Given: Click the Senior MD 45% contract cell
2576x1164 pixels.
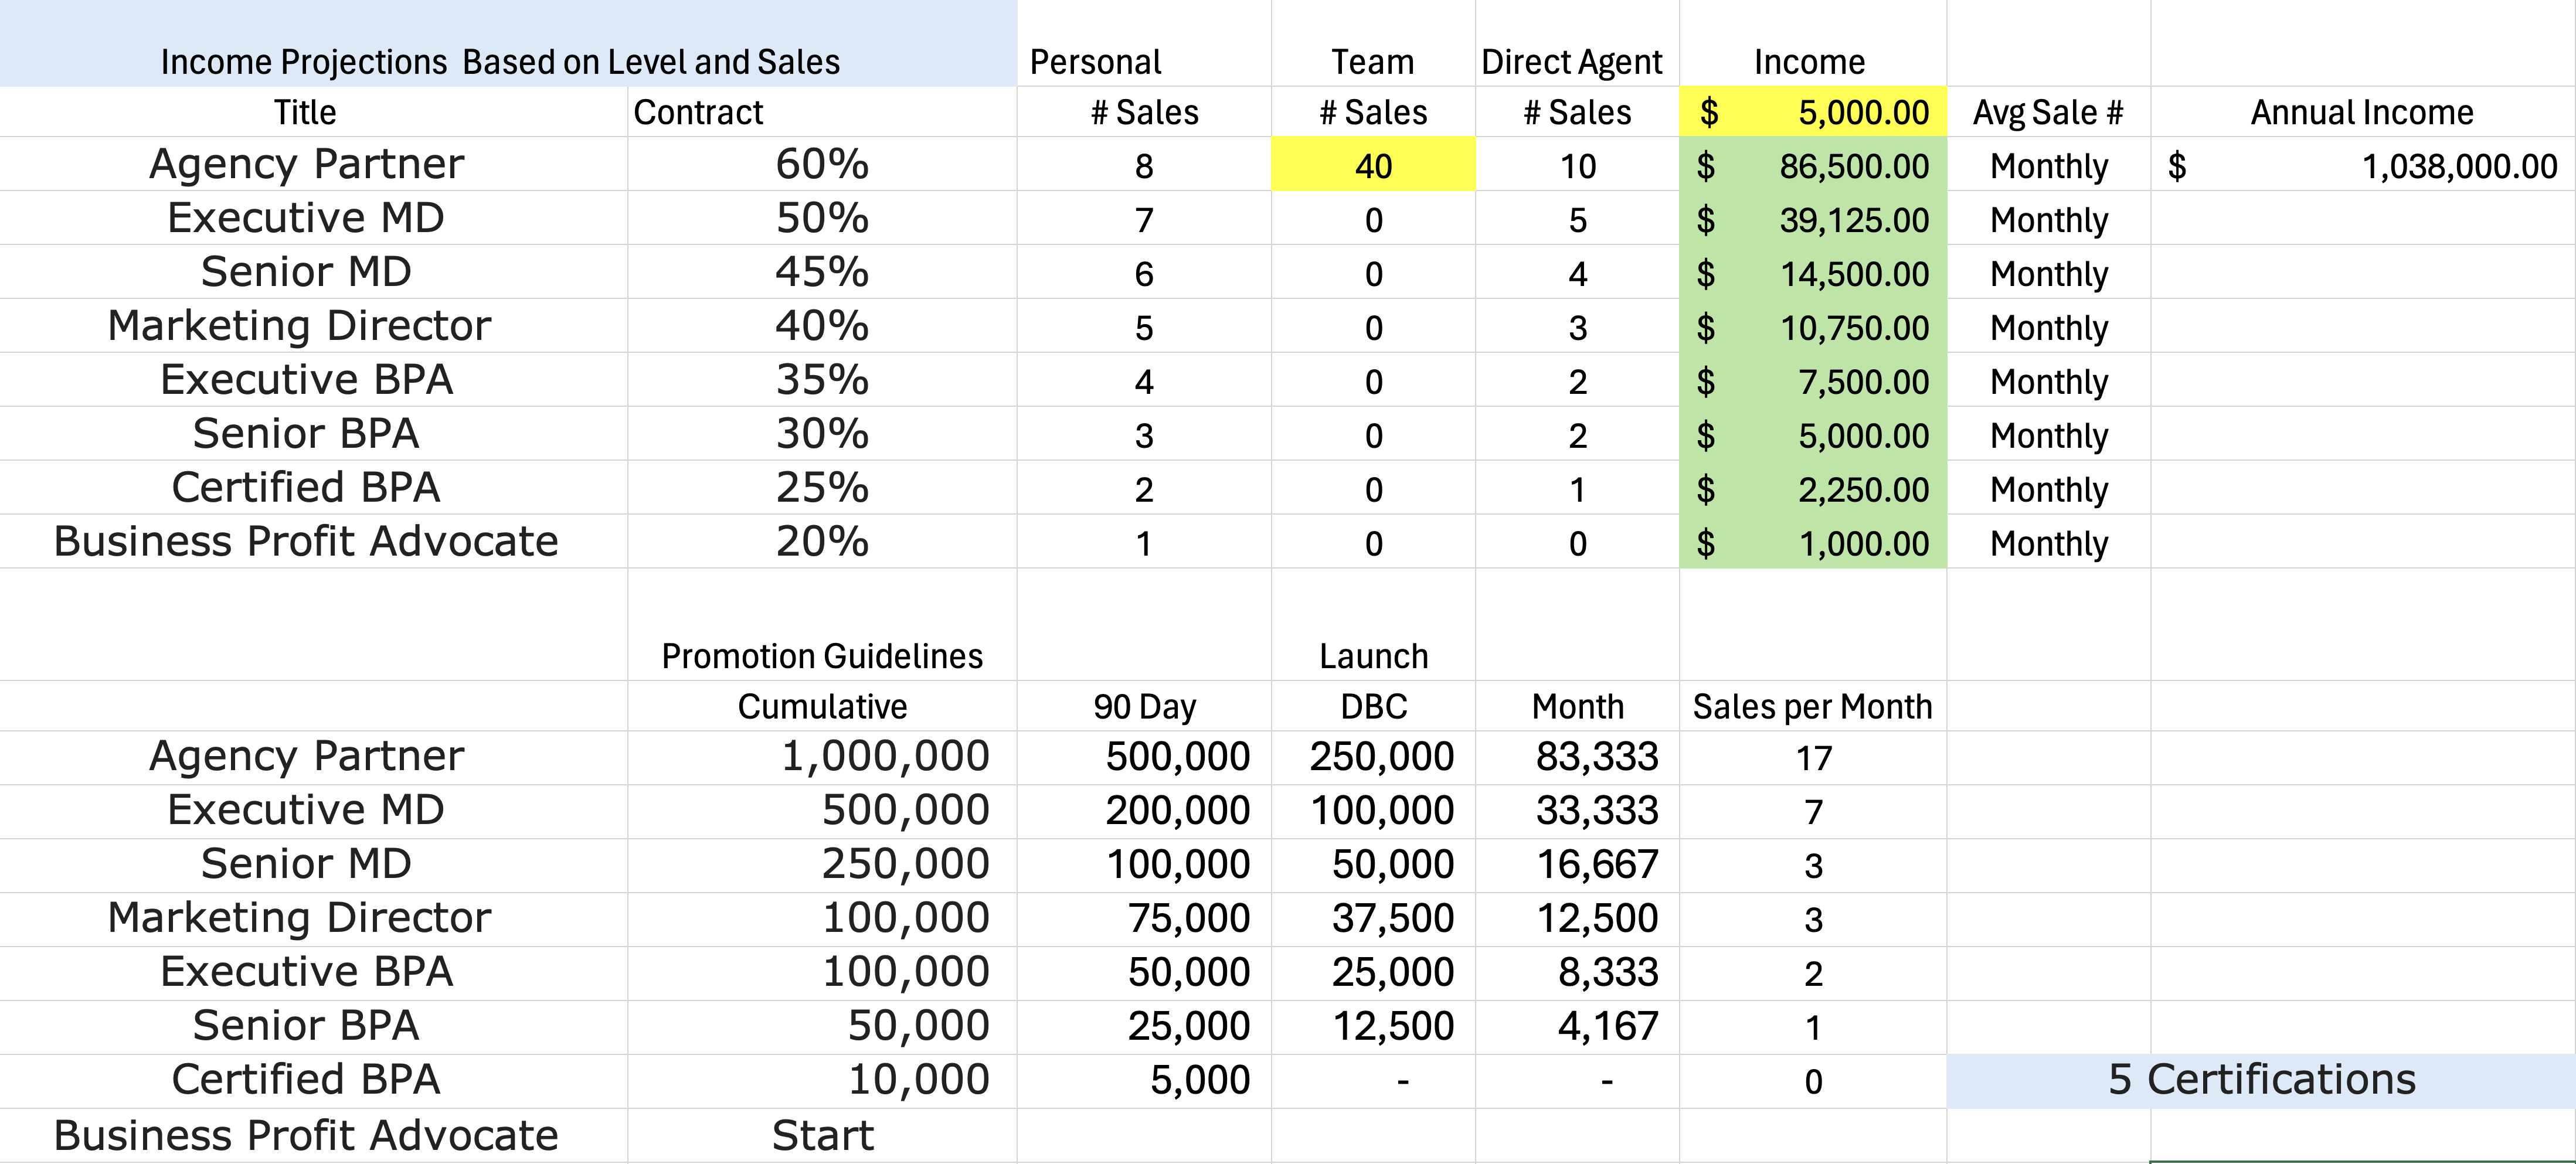Looking at the screenshot, I should (x=821, y=273).
